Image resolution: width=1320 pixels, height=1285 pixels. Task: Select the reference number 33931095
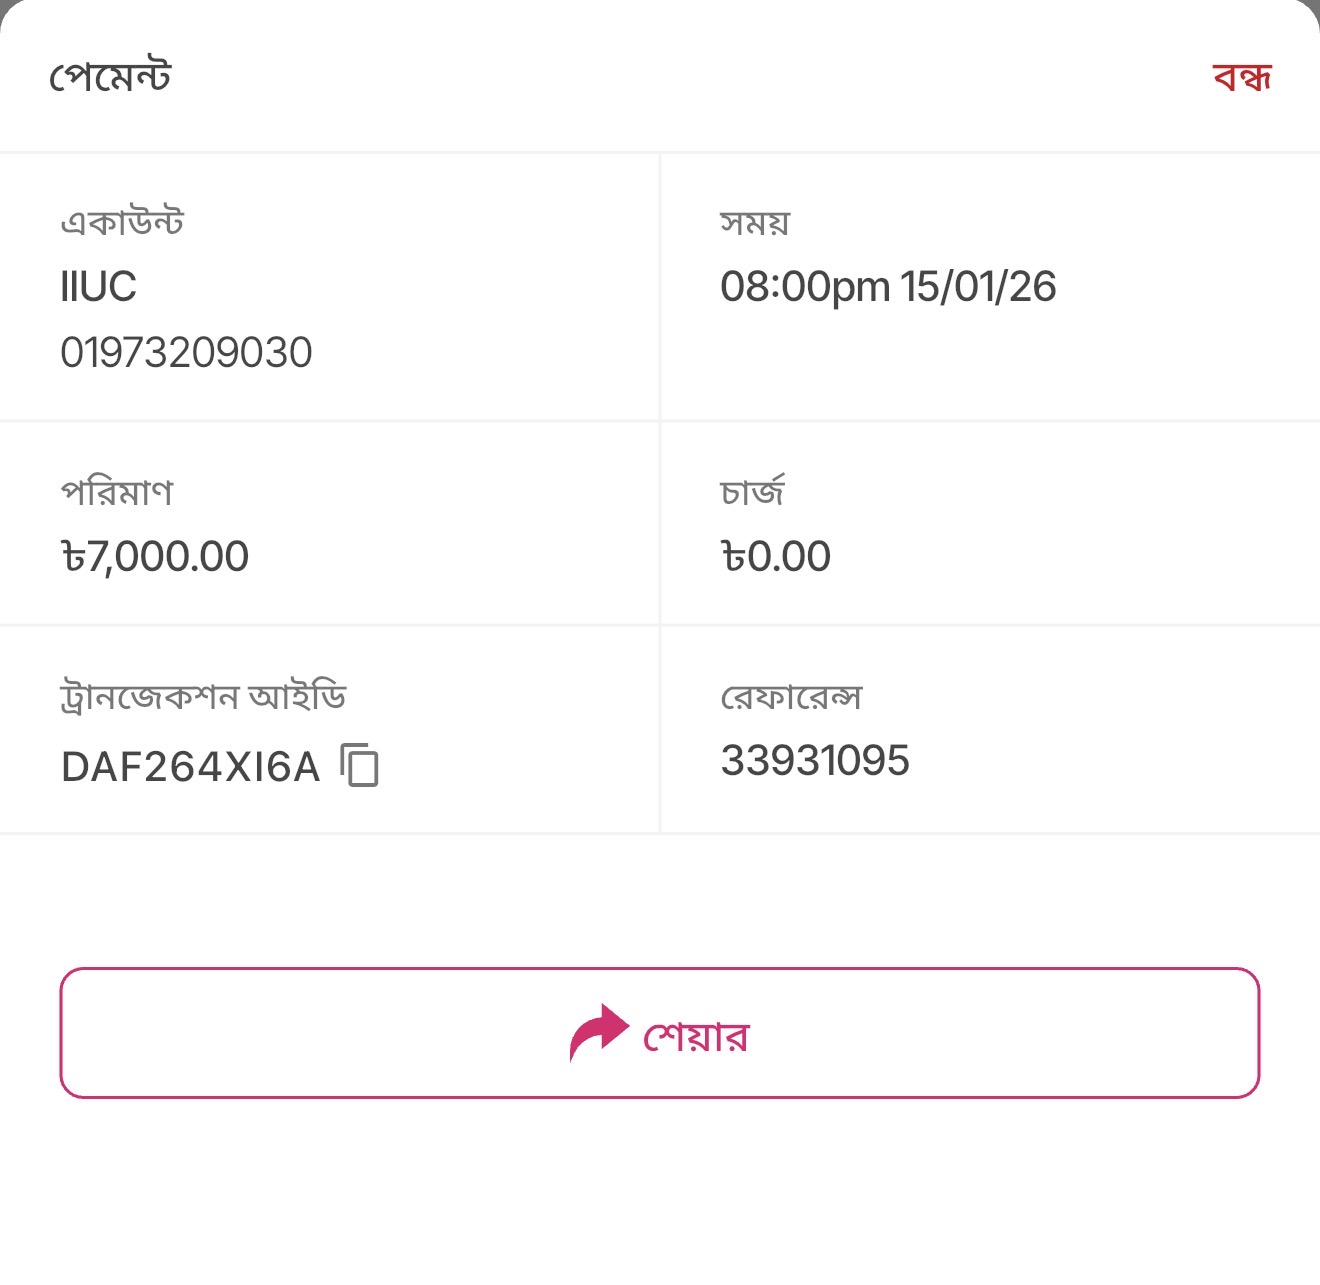point(815,761)
